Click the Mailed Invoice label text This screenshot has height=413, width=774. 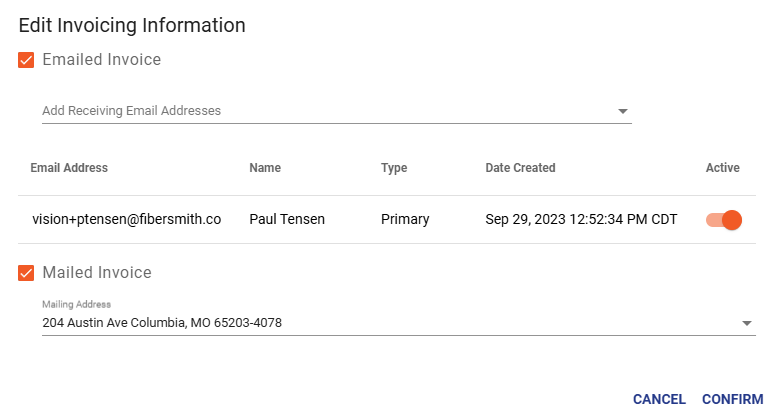click(x=97, y=272)
